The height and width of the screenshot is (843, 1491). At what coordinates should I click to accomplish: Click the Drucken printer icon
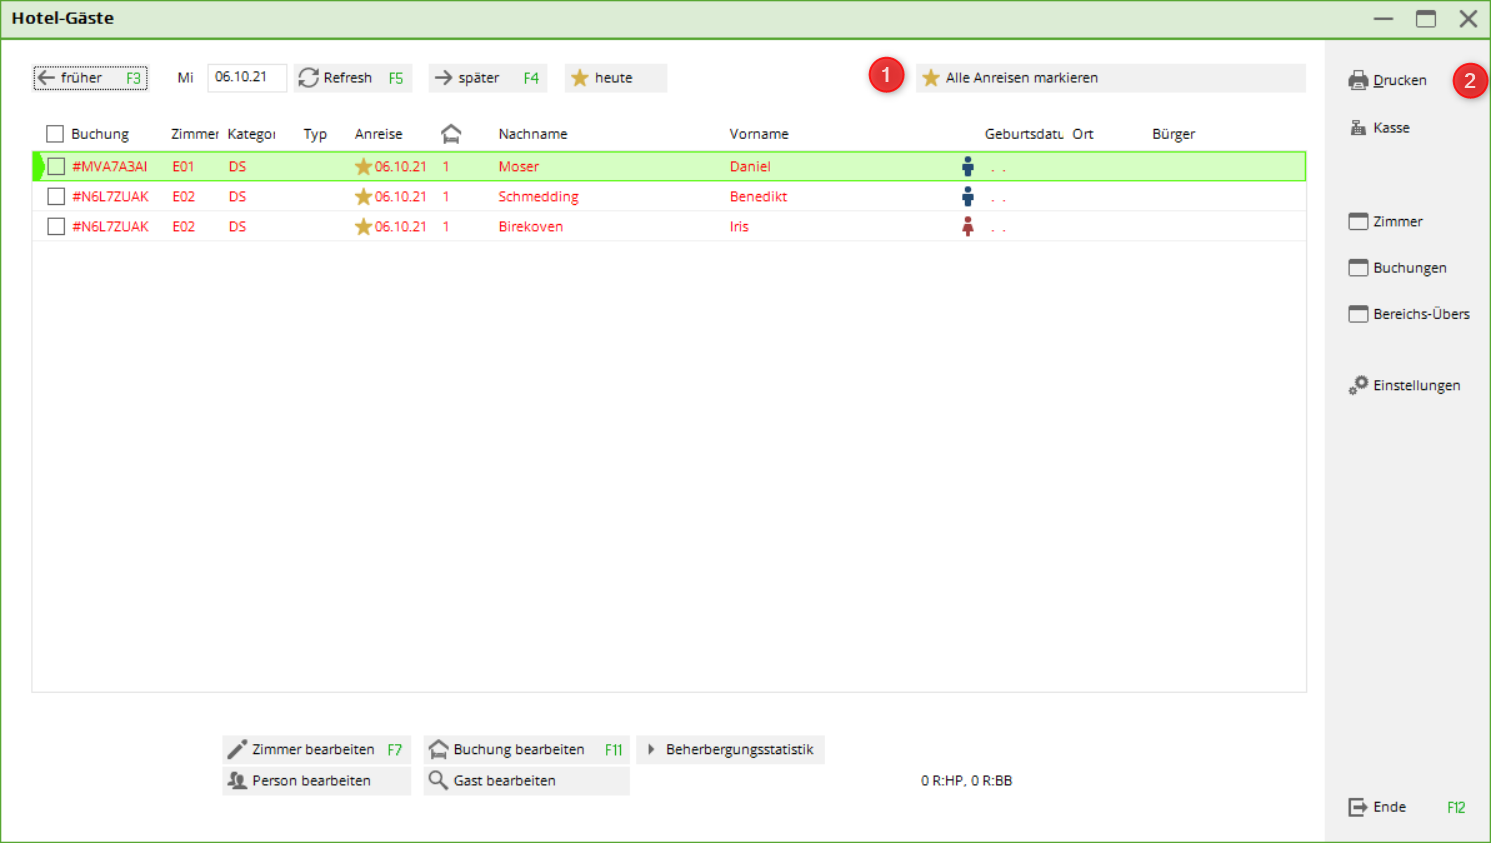tap(1358, 81)
